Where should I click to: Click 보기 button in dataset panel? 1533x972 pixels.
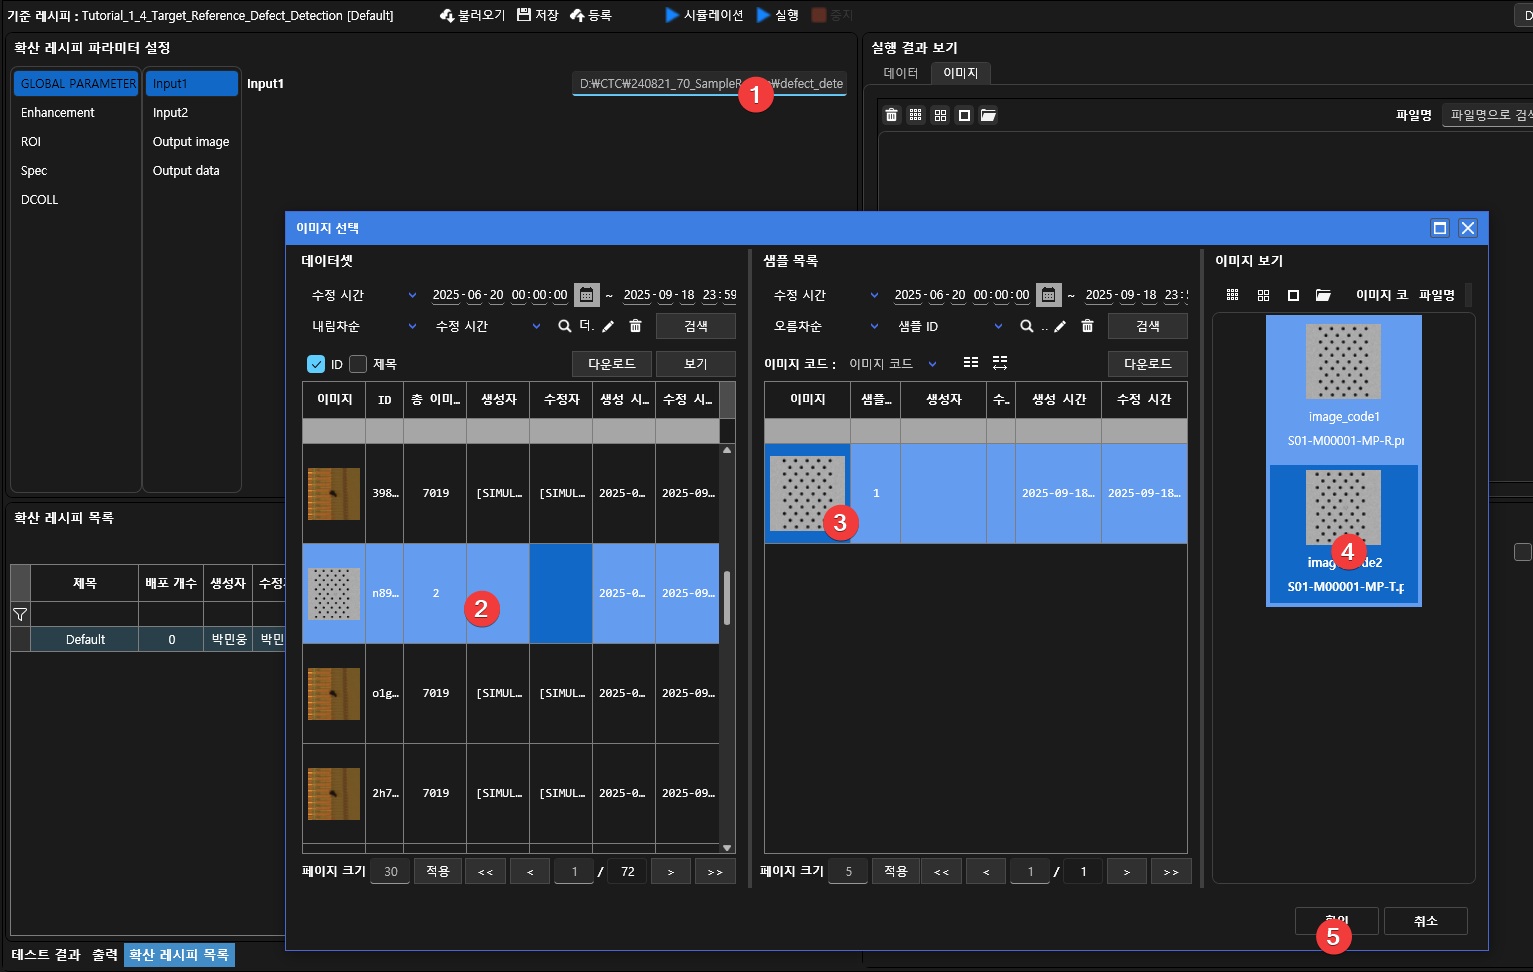click(x=695, y=364)
